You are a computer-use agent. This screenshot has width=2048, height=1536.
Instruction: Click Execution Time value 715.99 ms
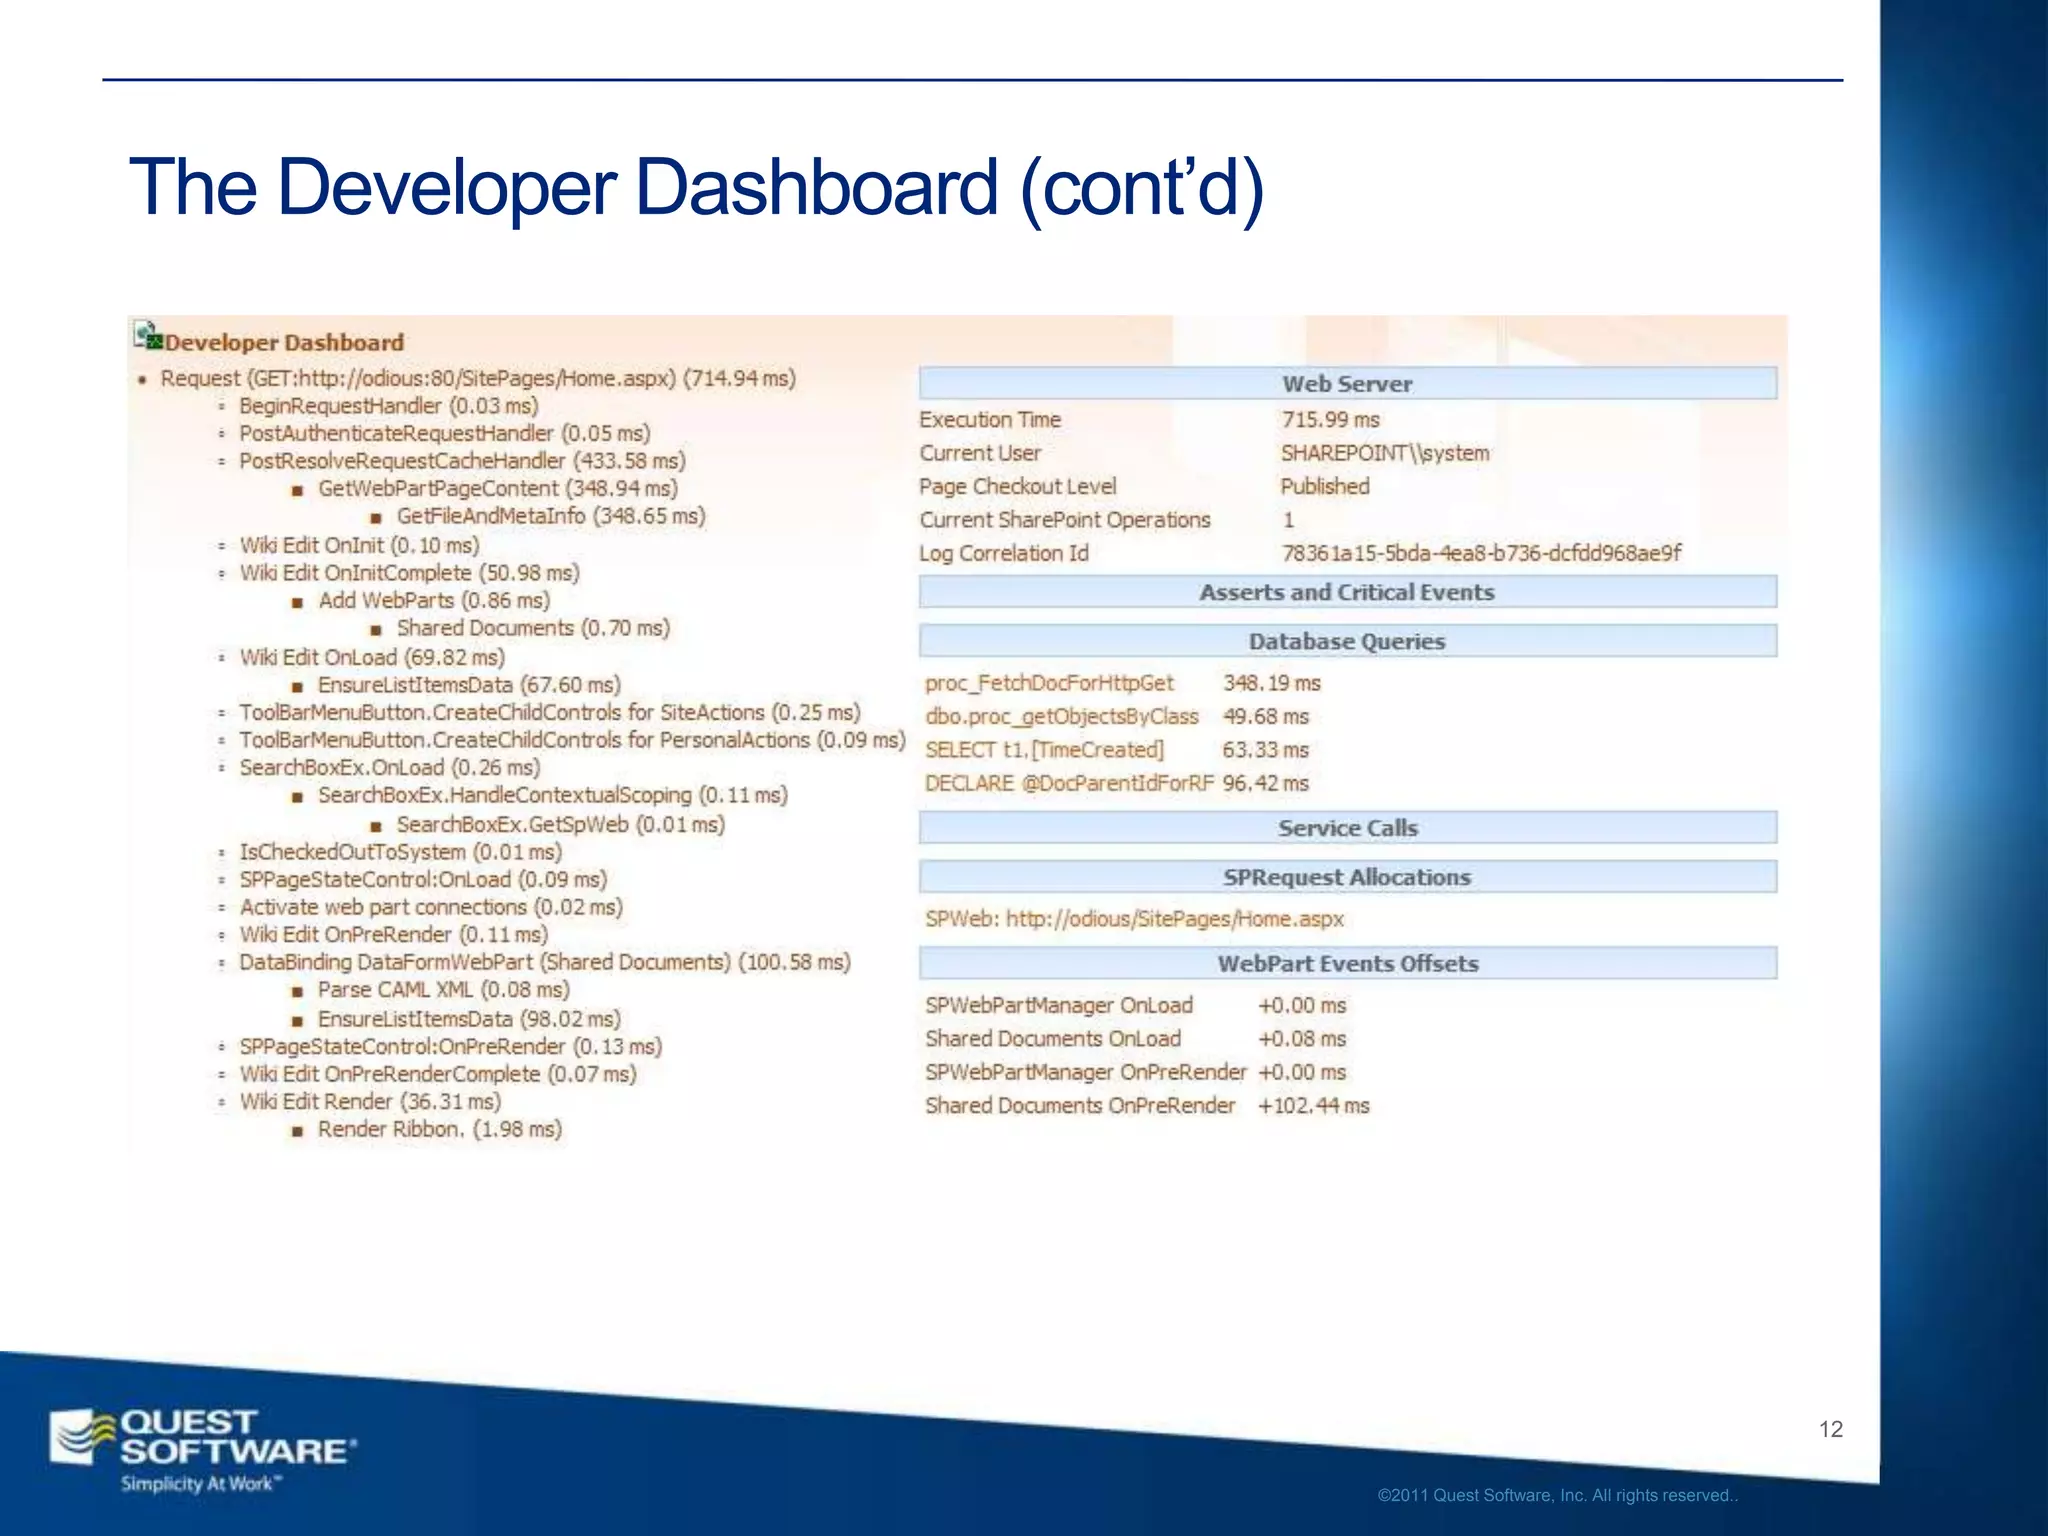tap(1330, 420)
